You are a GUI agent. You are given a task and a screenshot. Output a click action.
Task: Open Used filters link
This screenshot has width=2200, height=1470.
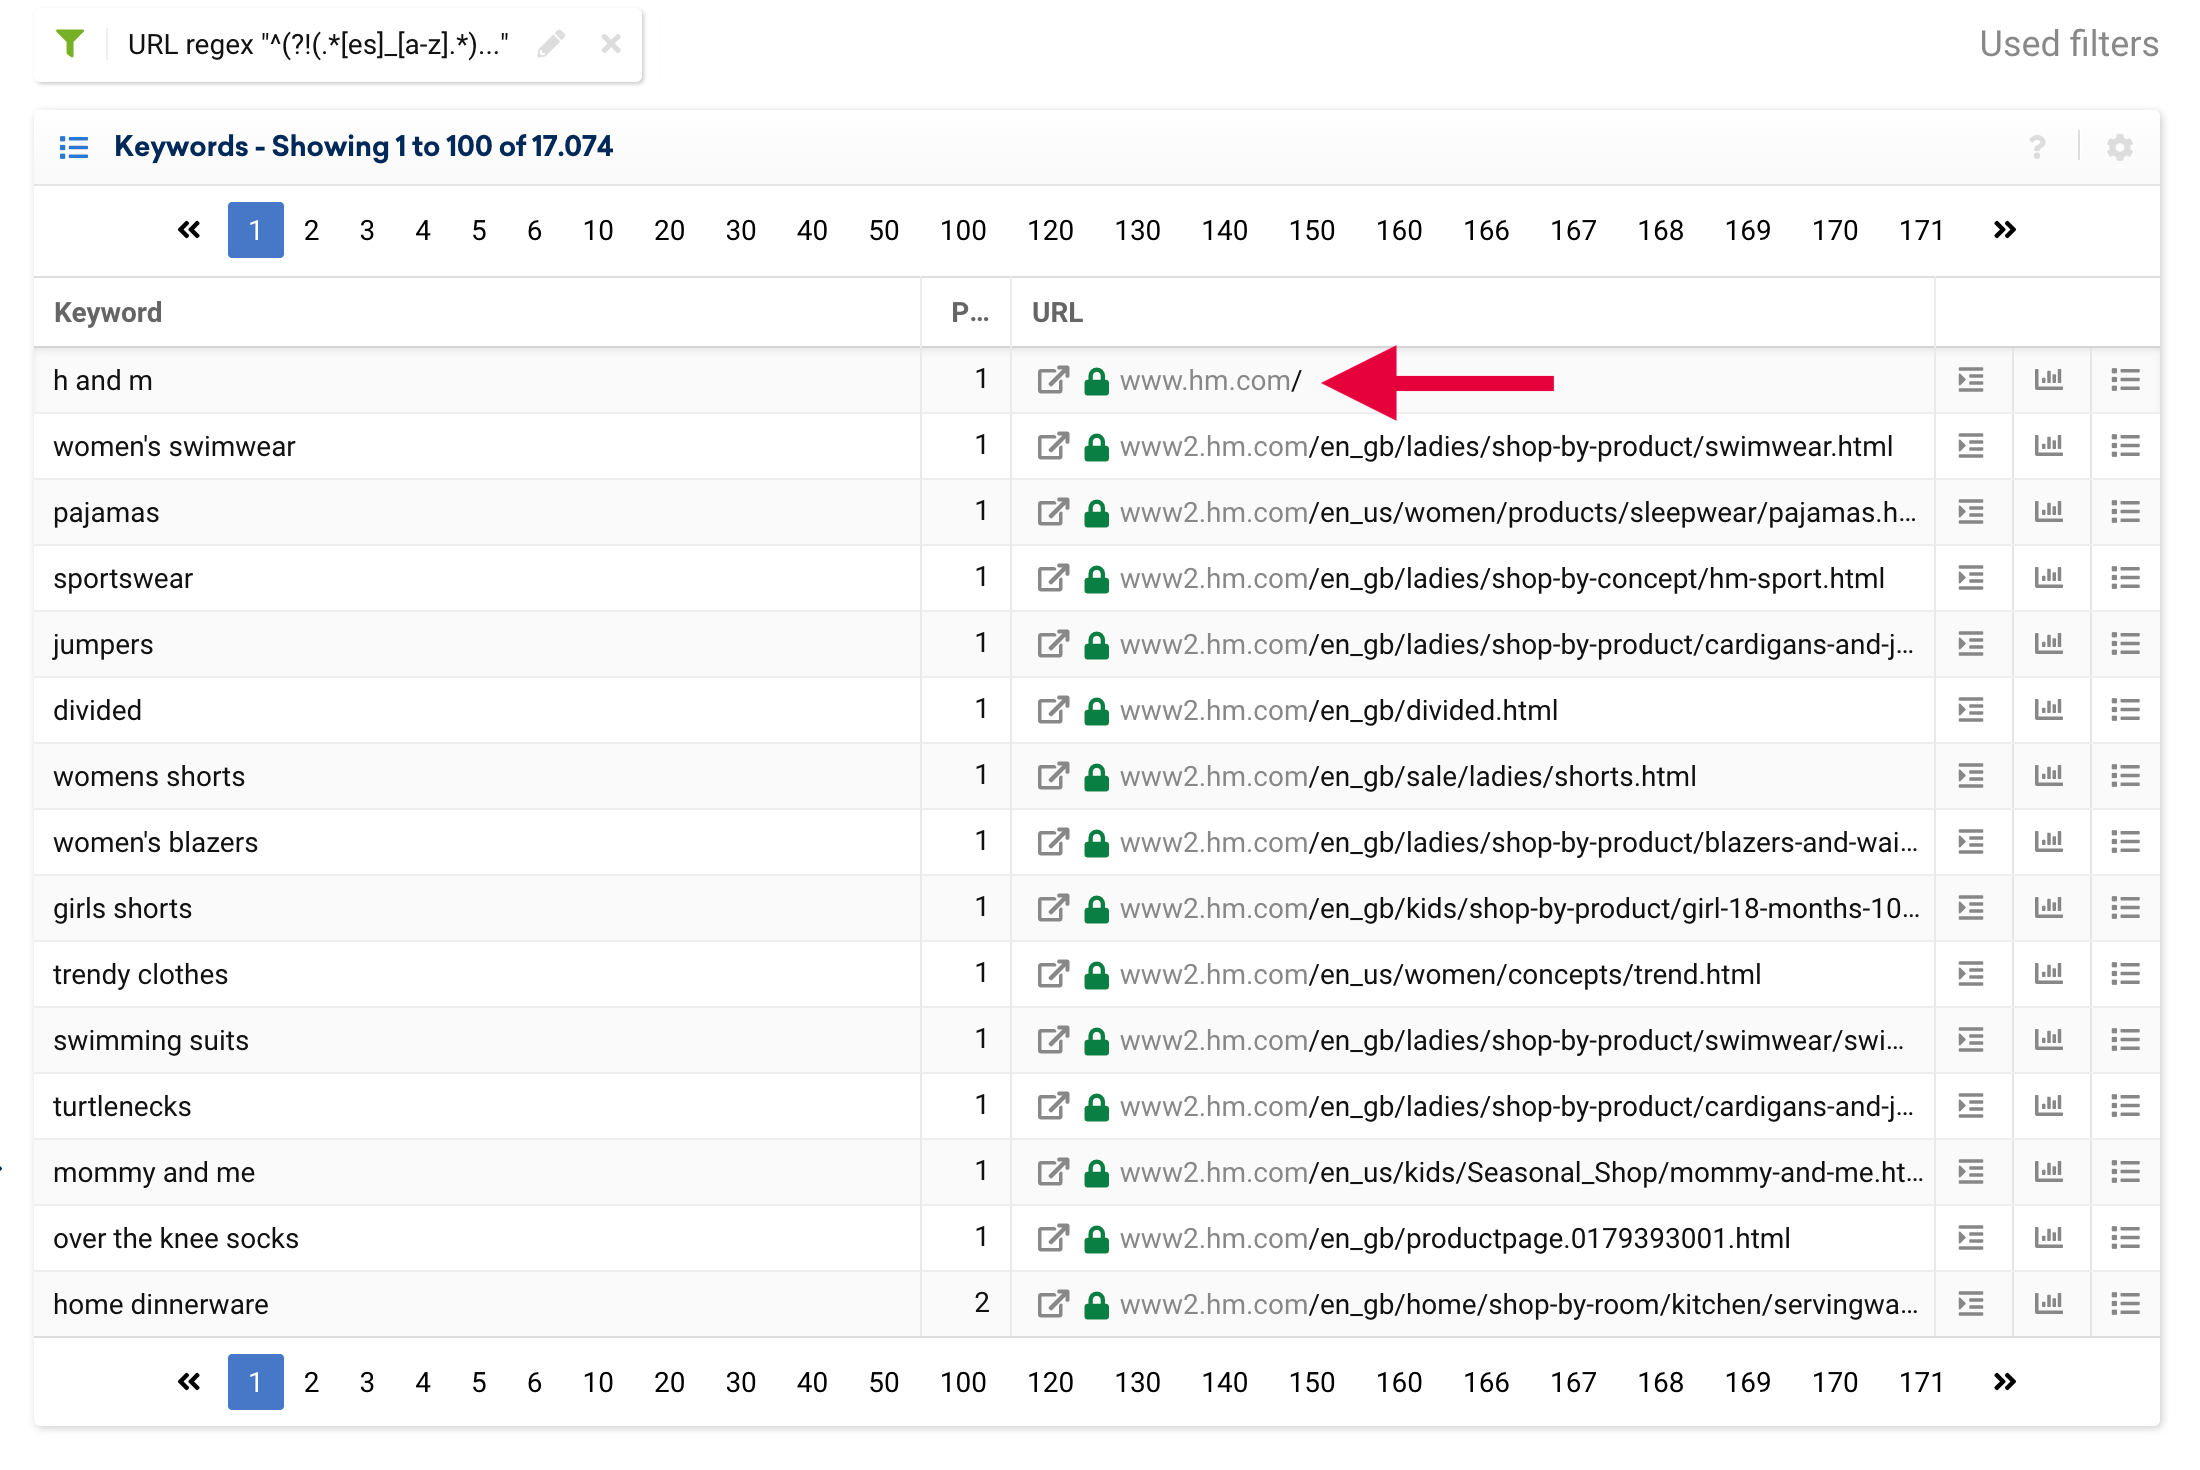click(2069, 44)
